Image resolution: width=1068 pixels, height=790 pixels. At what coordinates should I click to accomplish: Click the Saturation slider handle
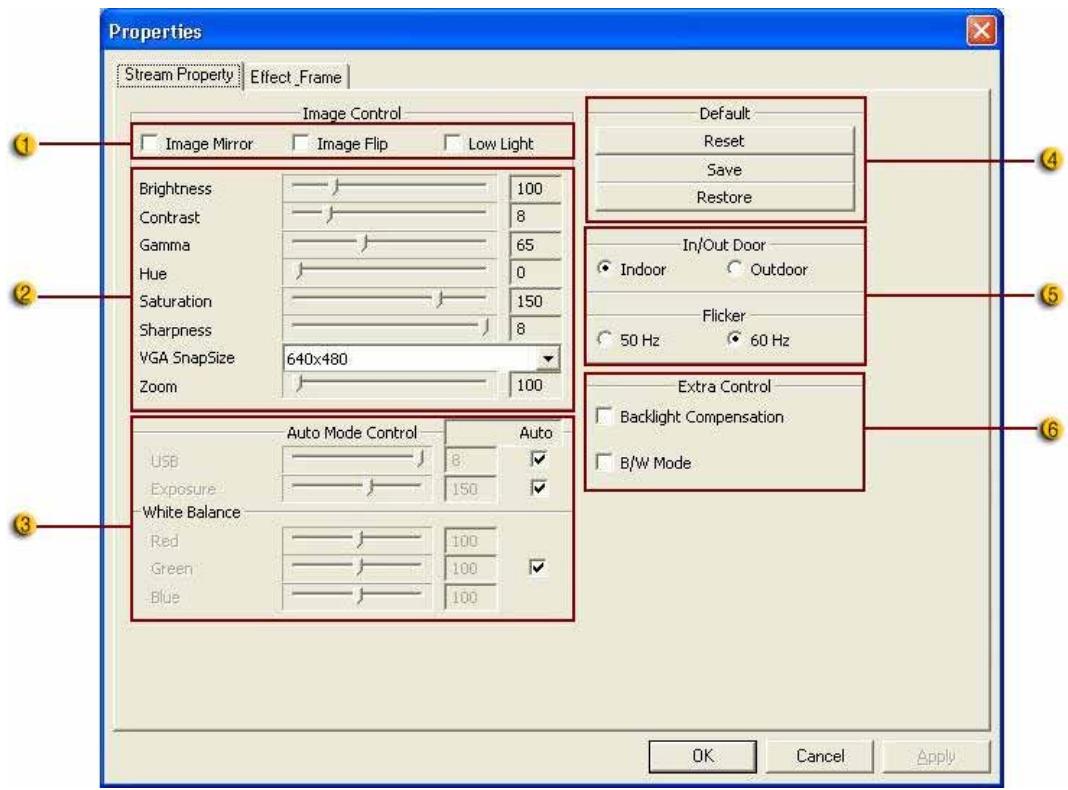440,300
